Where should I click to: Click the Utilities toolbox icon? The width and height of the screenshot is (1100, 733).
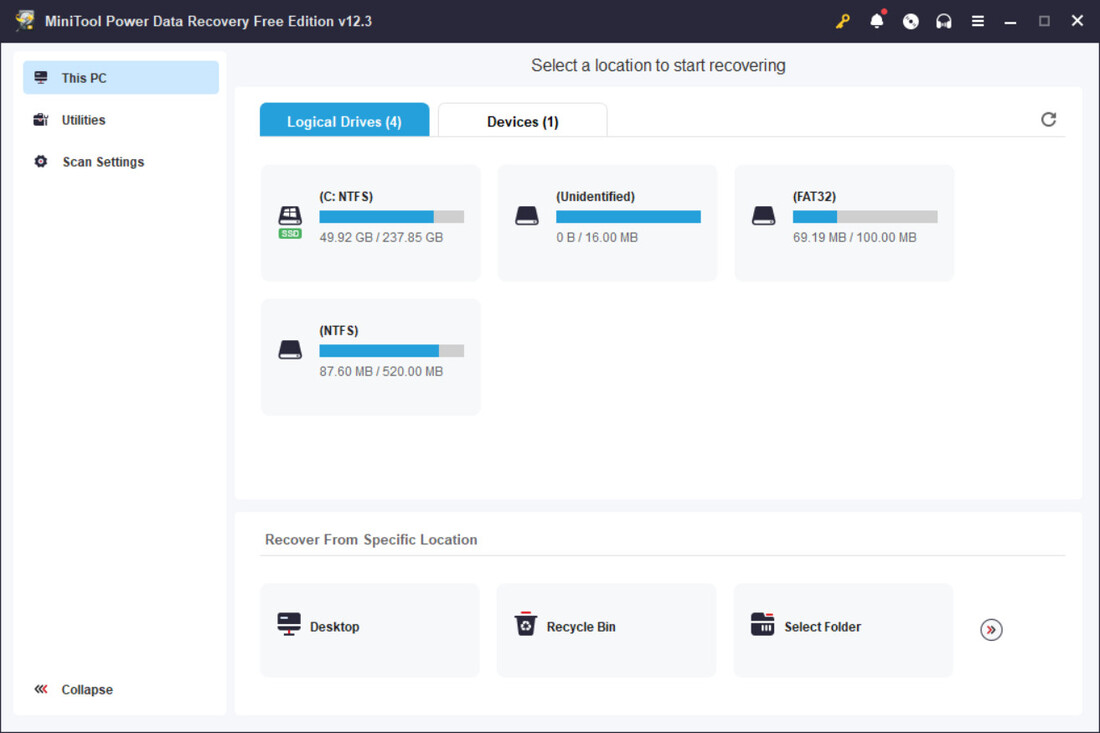[41, 119]
